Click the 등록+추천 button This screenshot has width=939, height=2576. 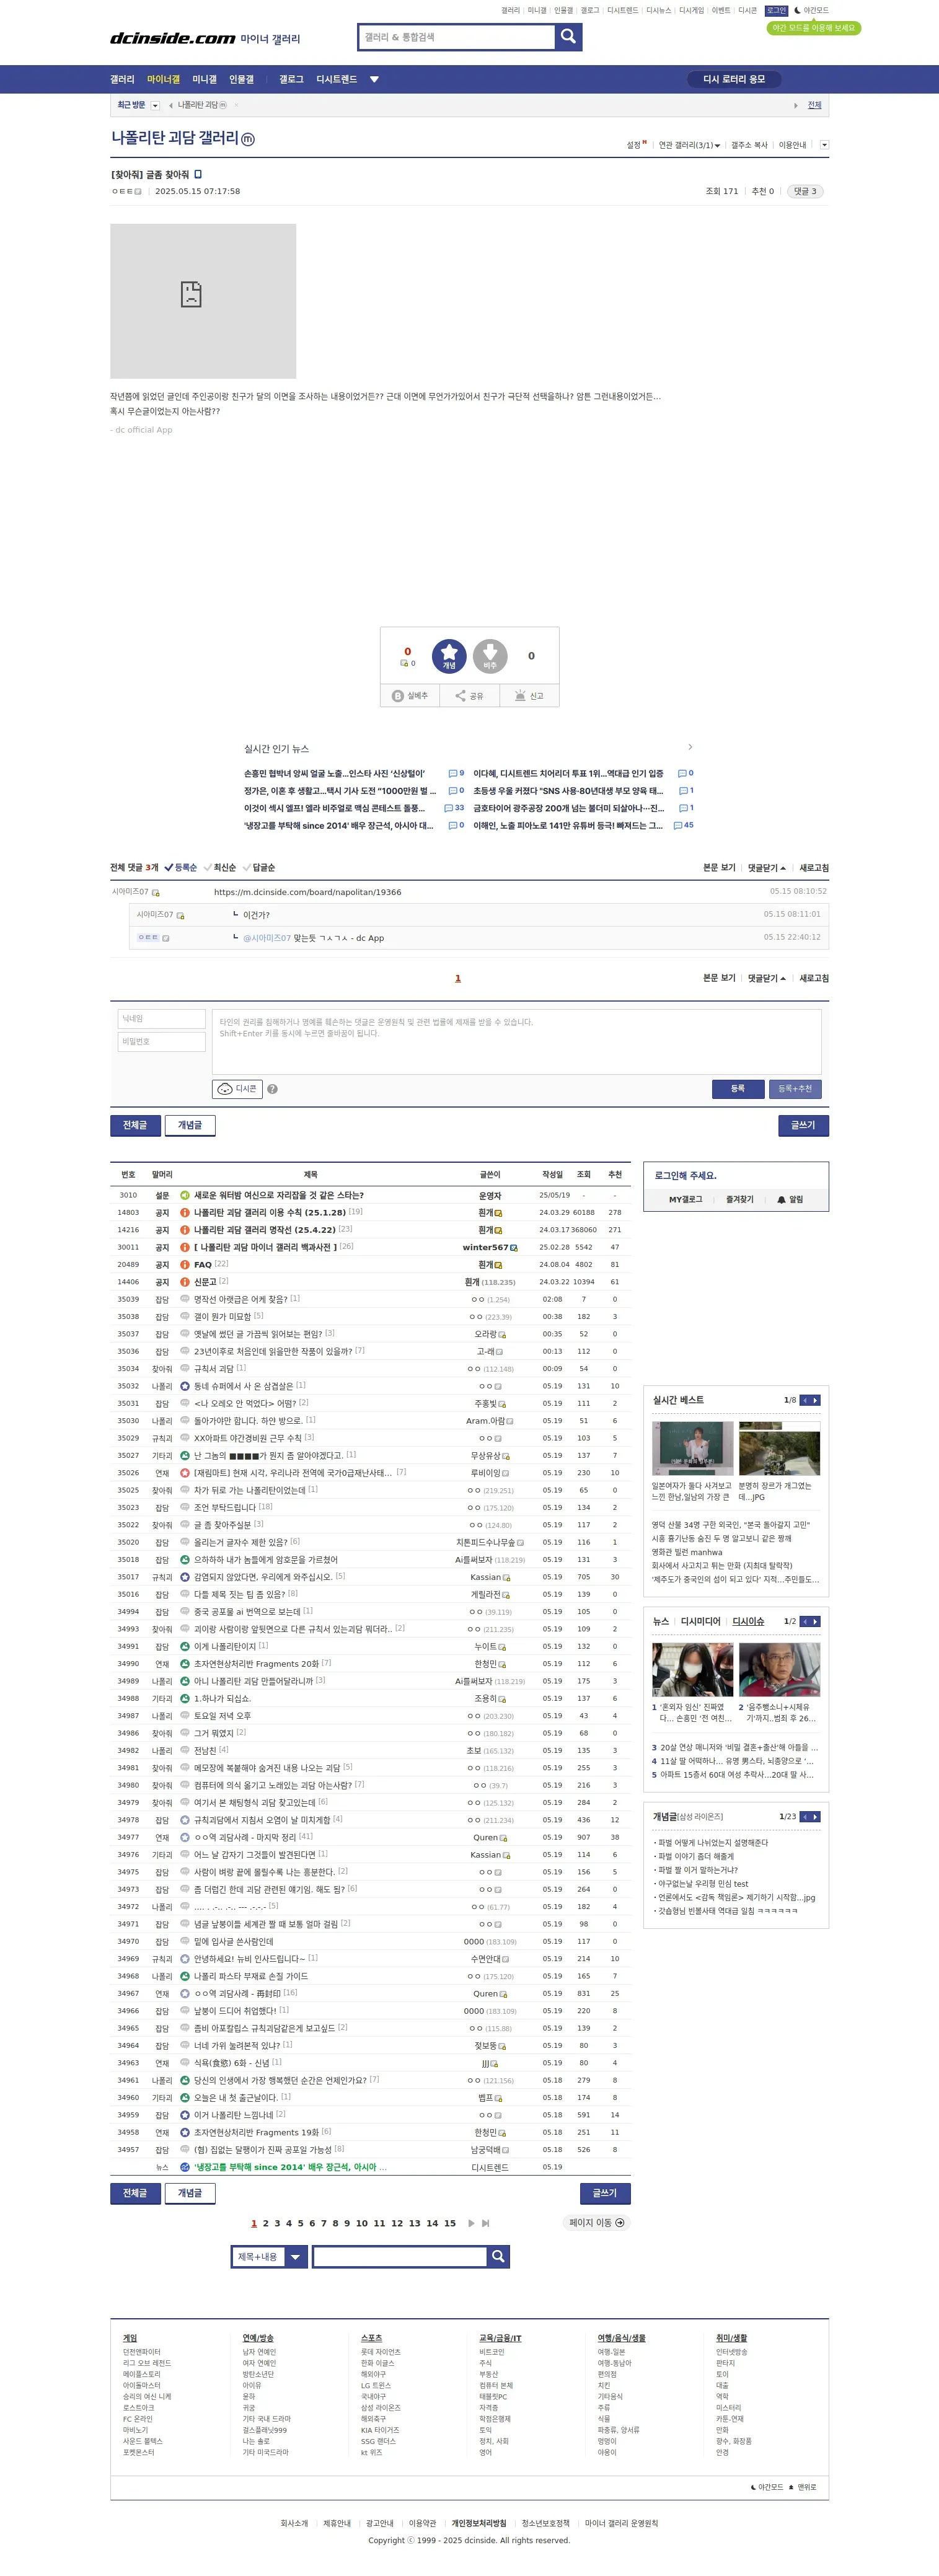[795, 1089]
